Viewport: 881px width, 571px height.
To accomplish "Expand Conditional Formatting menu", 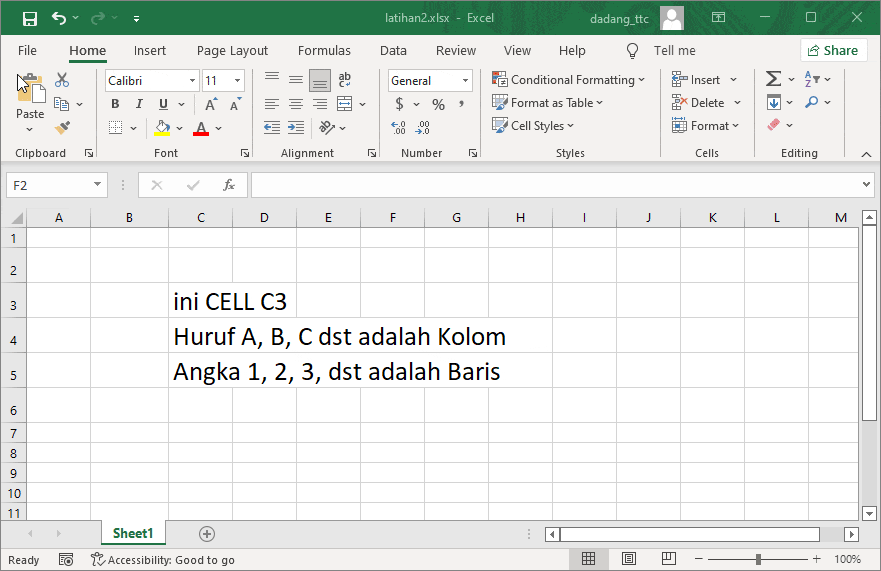I will tap(568, 80).
